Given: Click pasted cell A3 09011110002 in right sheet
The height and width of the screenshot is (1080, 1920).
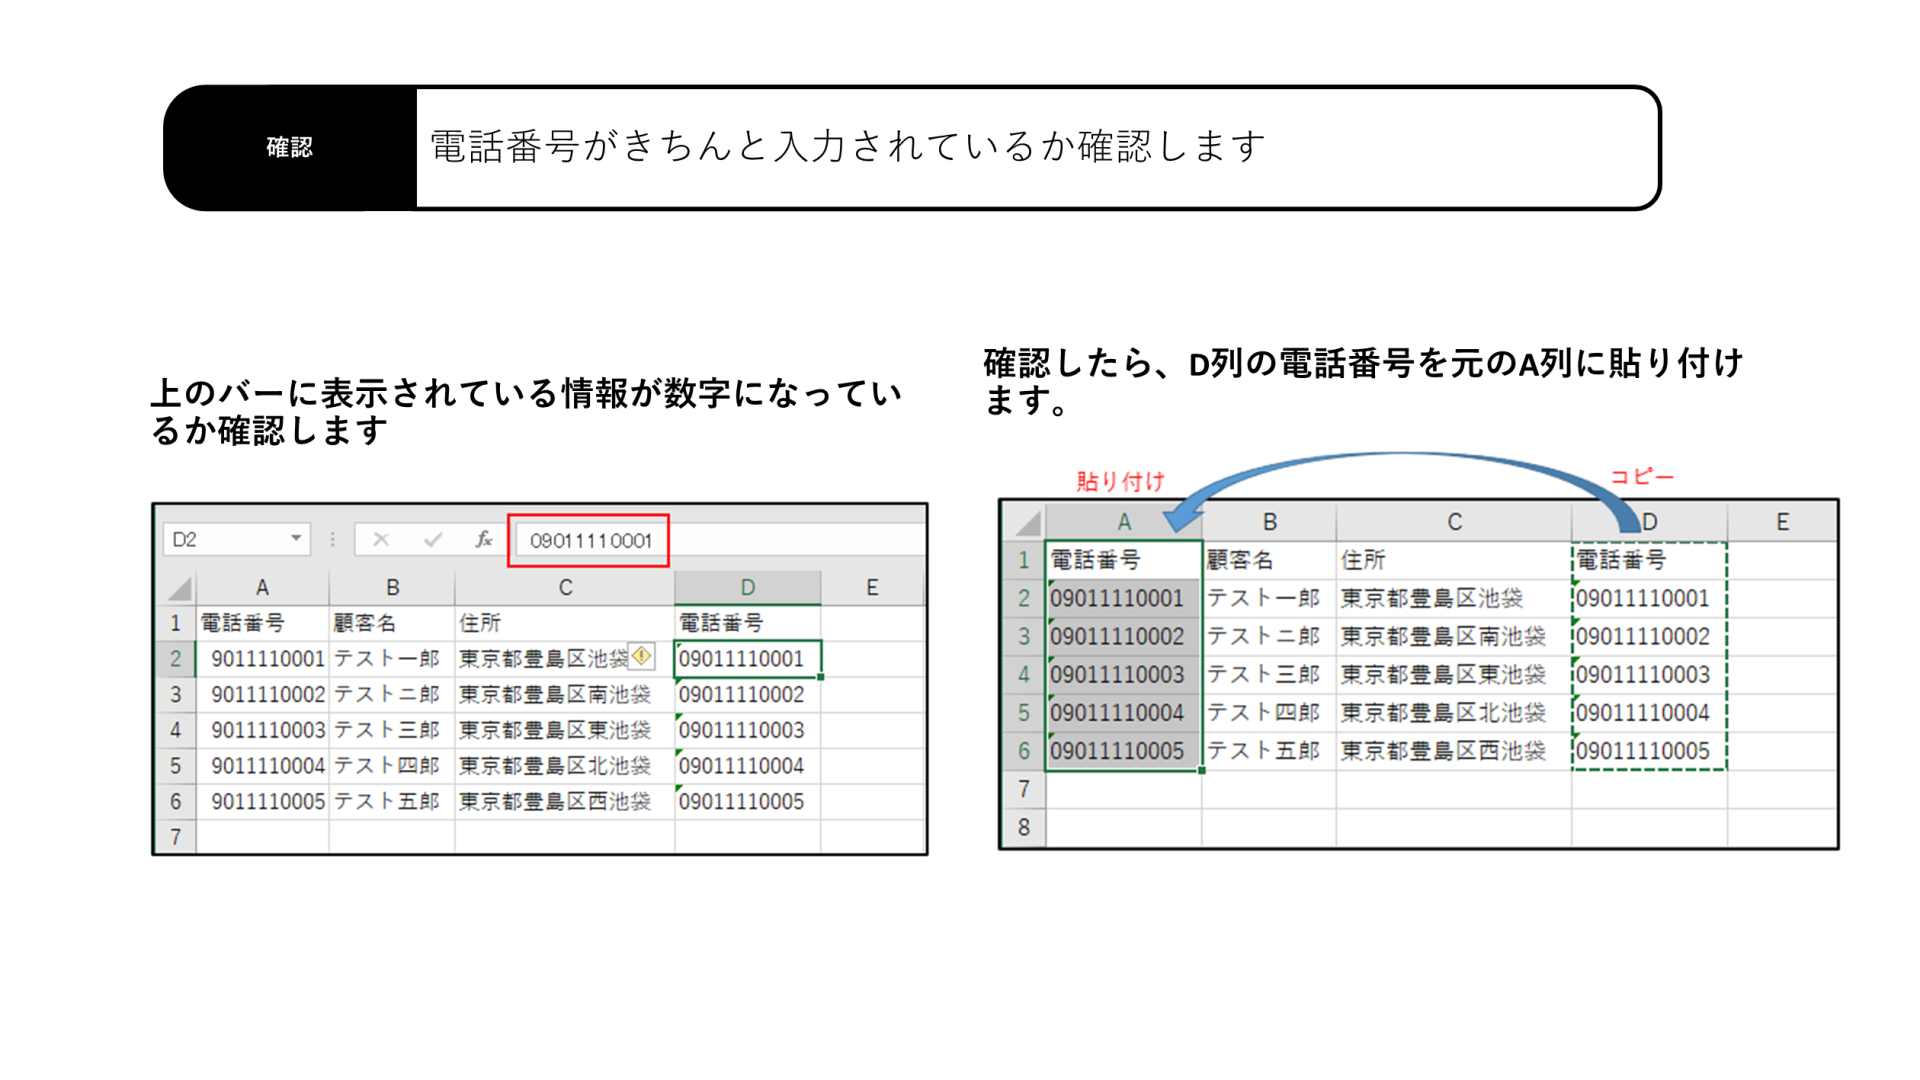Looking at the screenshot, I should (1124, 636).
